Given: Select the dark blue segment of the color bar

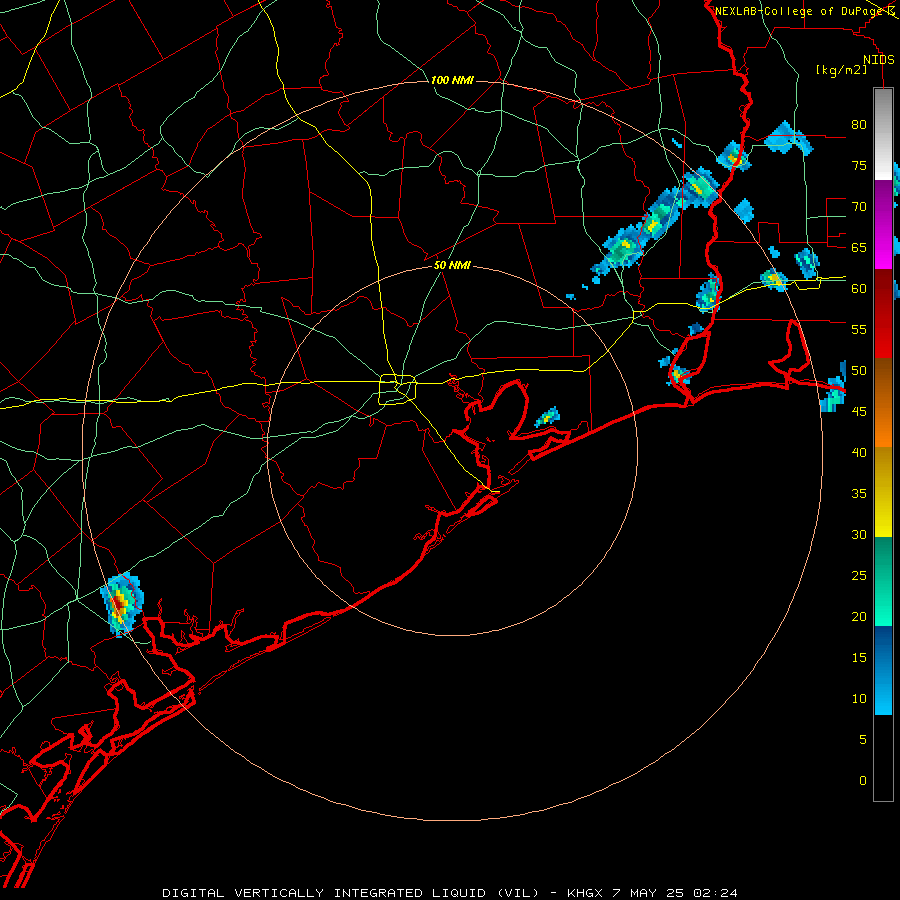Looking at the screenshot, I should coord(883,648).
